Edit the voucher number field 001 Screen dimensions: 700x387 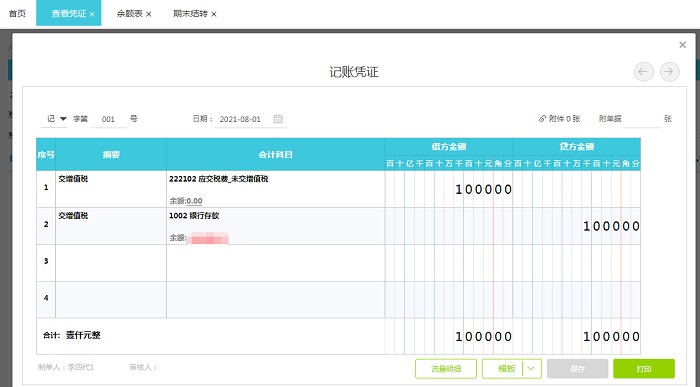tap(108, 119)
